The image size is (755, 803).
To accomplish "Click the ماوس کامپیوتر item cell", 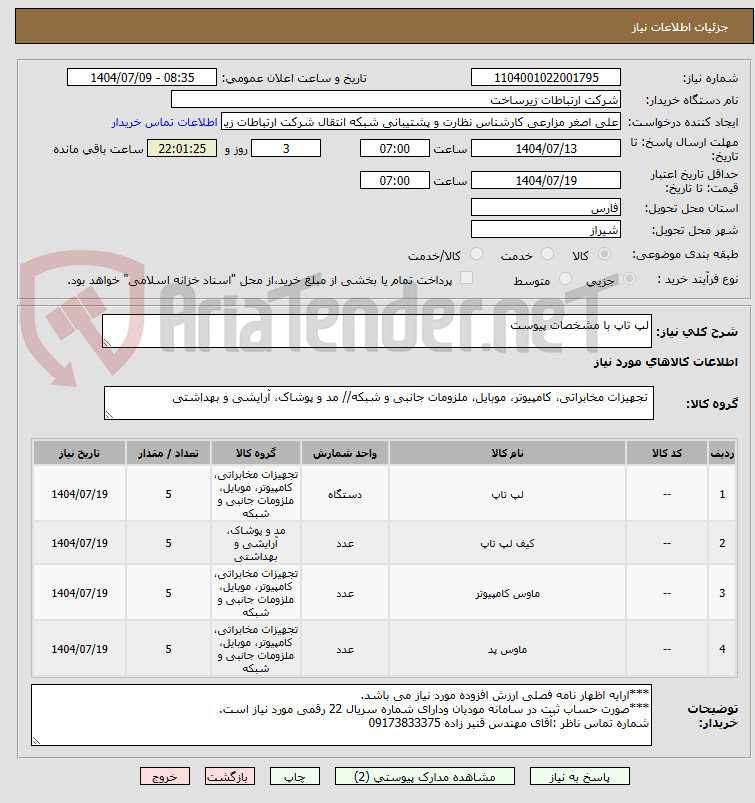I will pyautogui.click(x=507, y=593).
